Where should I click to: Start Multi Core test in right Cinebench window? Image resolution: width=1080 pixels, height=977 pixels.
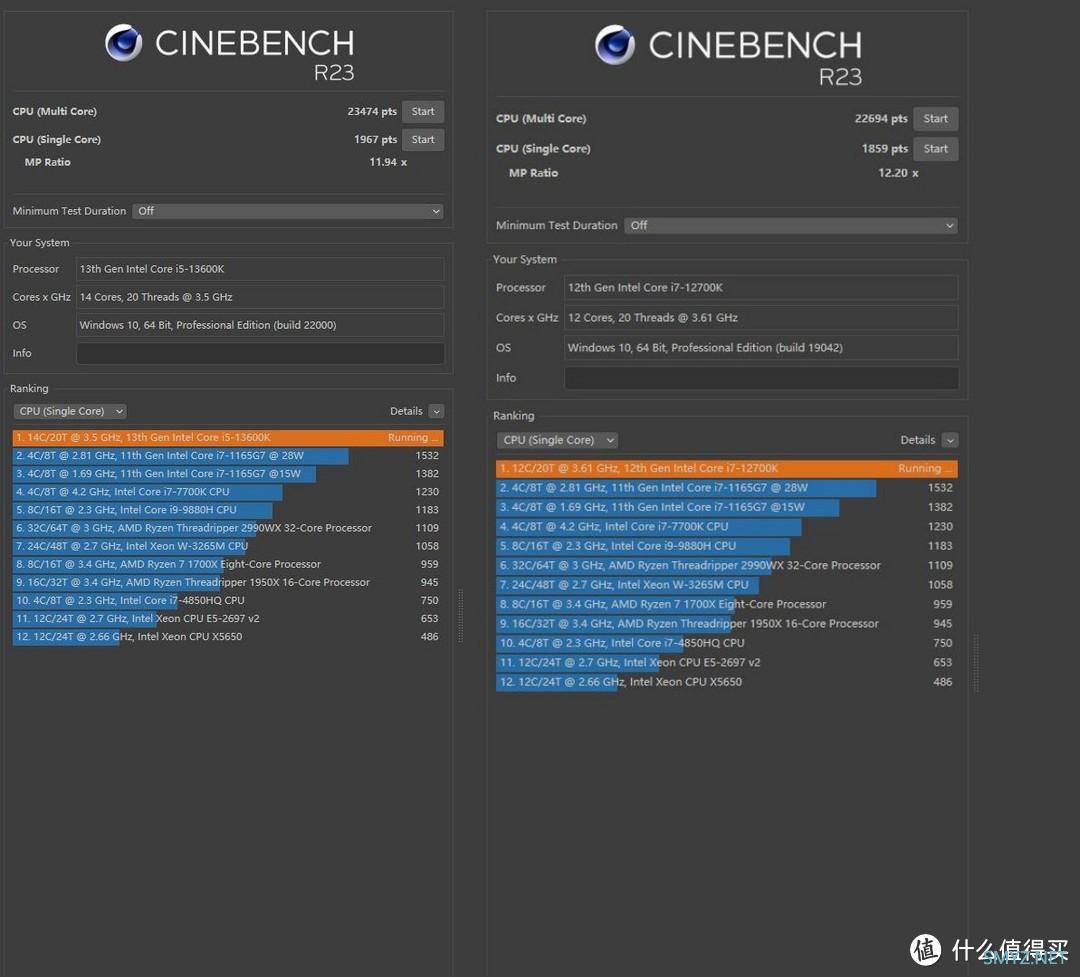(x=935, y=119)
